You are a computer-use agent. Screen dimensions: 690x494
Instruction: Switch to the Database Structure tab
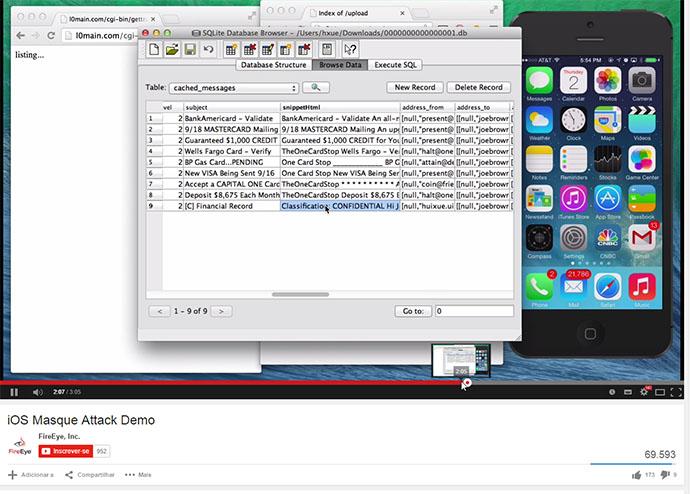tap(273, 65)
